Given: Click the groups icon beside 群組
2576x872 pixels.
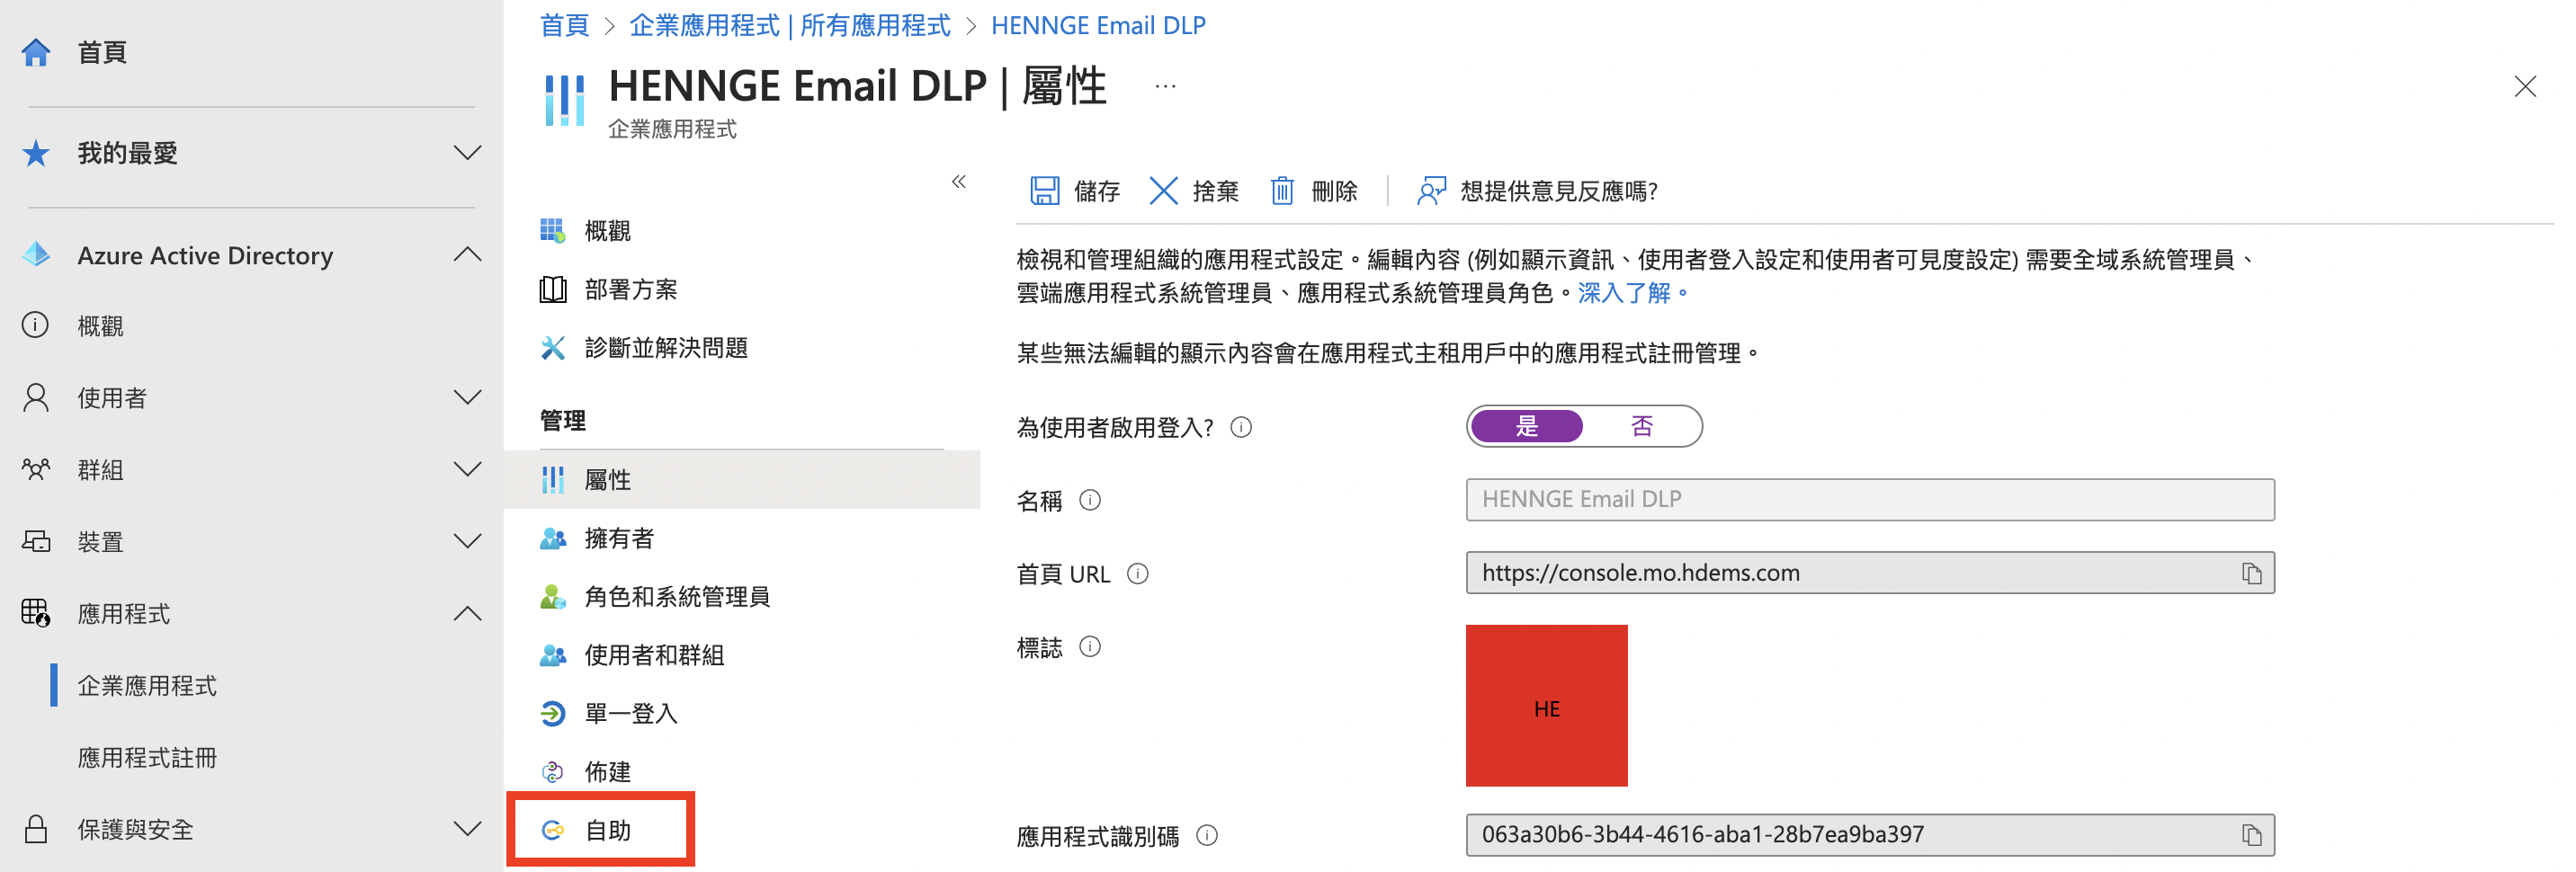Looking at the screenshot, I should (36, 469).
